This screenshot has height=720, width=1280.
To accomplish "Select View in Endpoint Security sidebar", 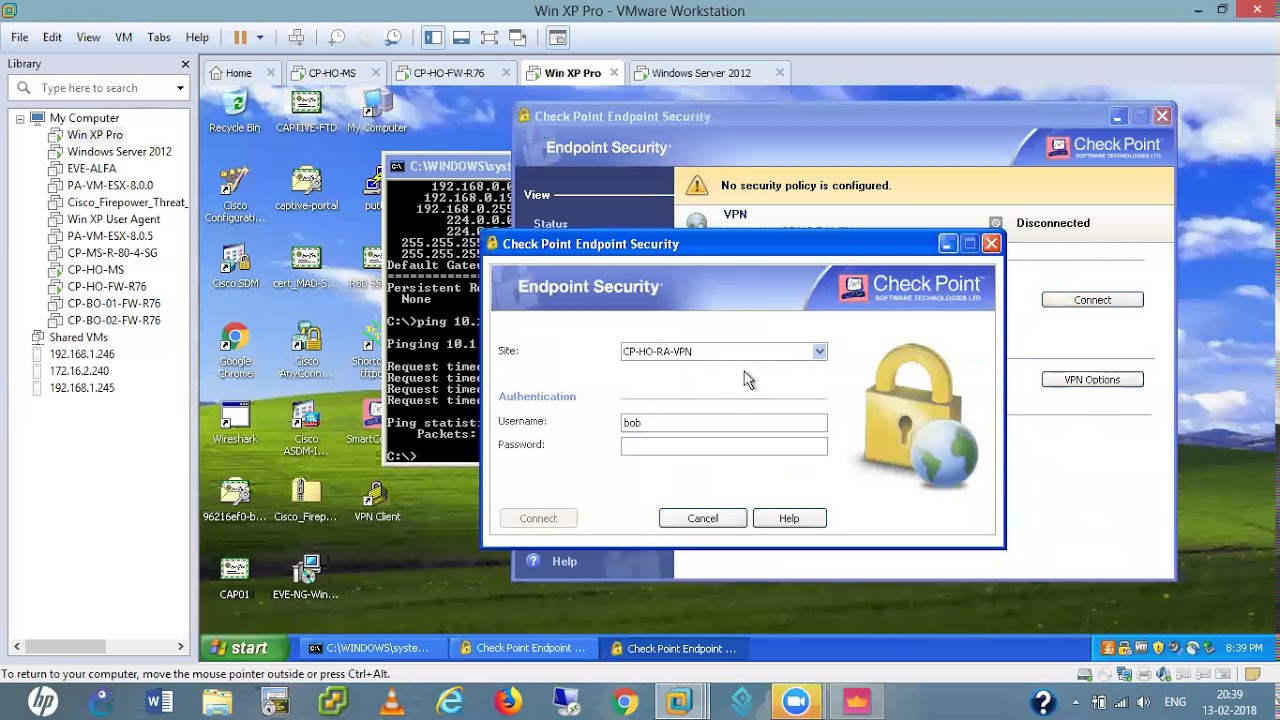I will 537,195.
